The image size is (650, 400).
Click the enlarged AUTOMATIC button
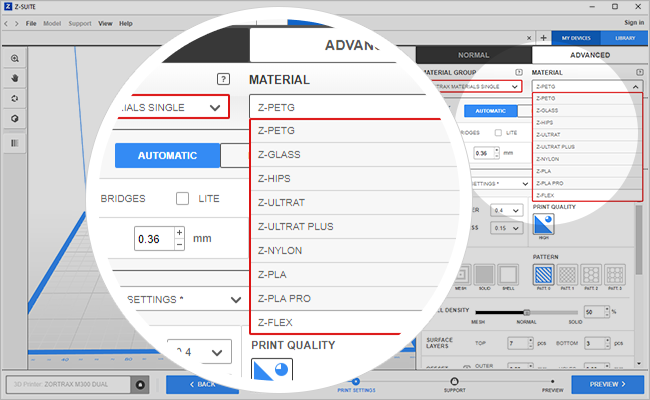point(167,156)
